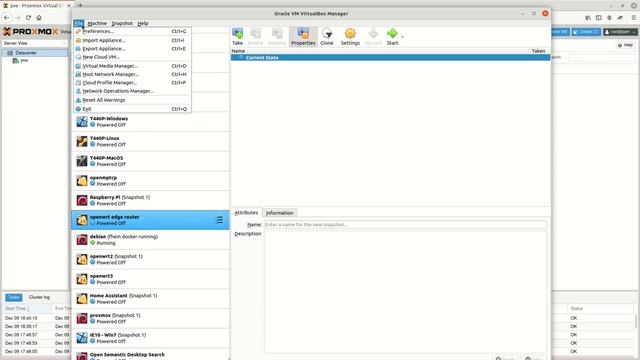The height and width of the screenshot is (360, 640).
Task: Open Cloud Profile Manager... from menu
Action: point(132,82)
